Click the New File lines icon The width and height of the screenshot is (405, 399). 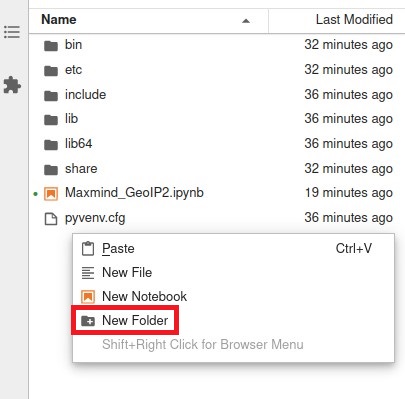click(88, 273)
